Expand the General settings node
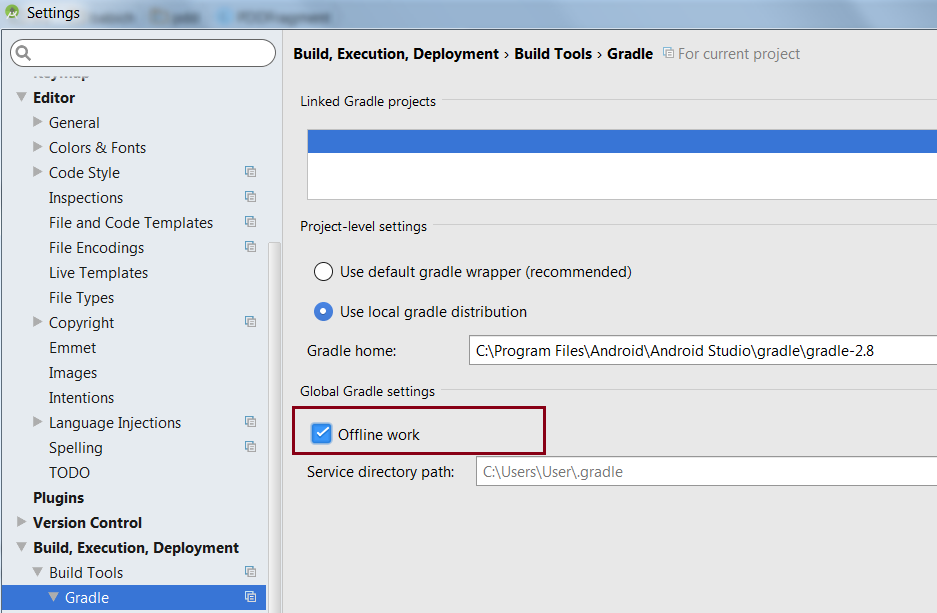The height and width of the screenshot is (613, 937). [38, 122]
